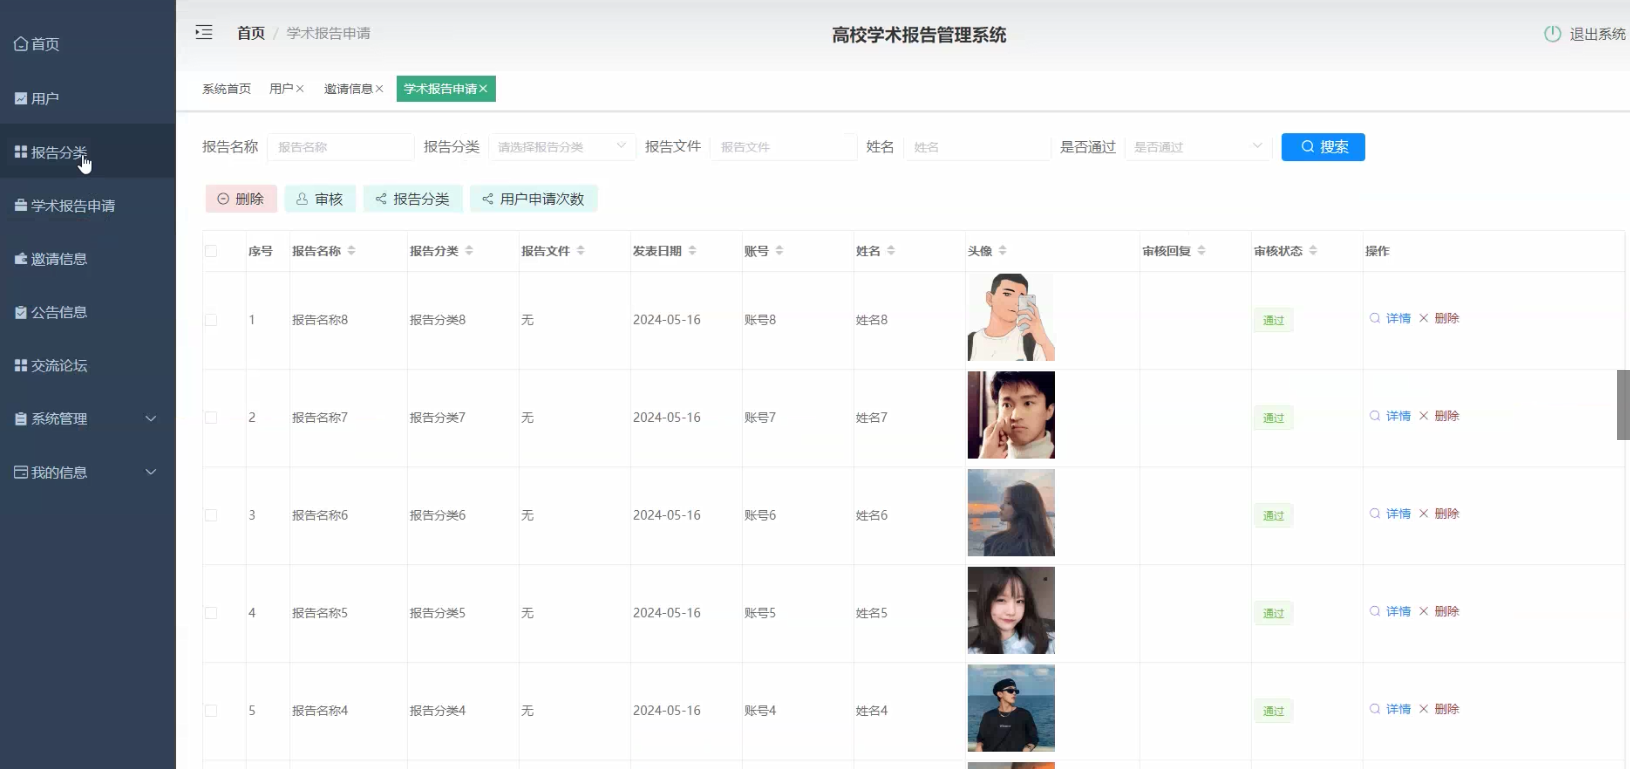Open 详情 for row 报告名称4
Image resolution: width=1630 pixels, height=769 pixels.
1390,709
